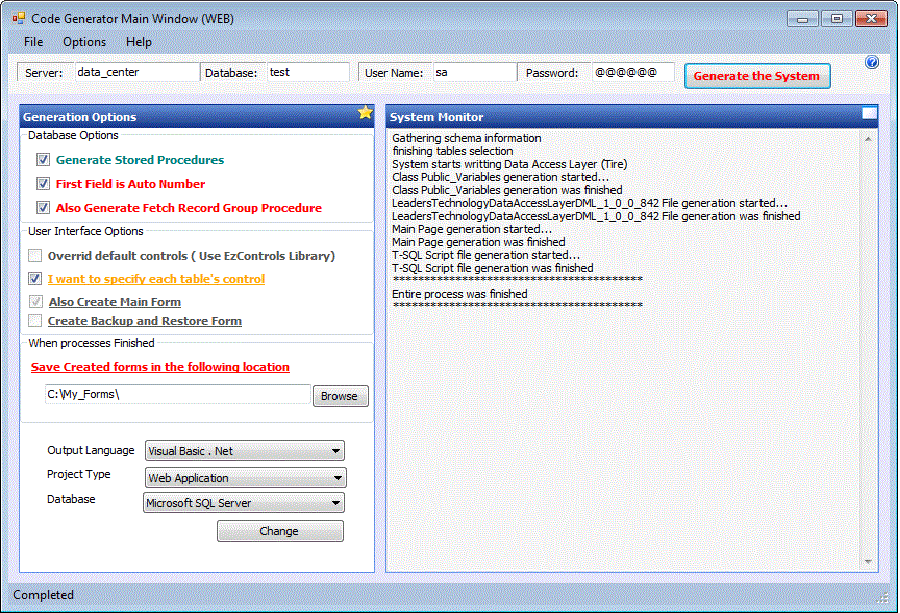
Task: Open the Options menu
Action: pyautogui.click(x=84, y=42)
